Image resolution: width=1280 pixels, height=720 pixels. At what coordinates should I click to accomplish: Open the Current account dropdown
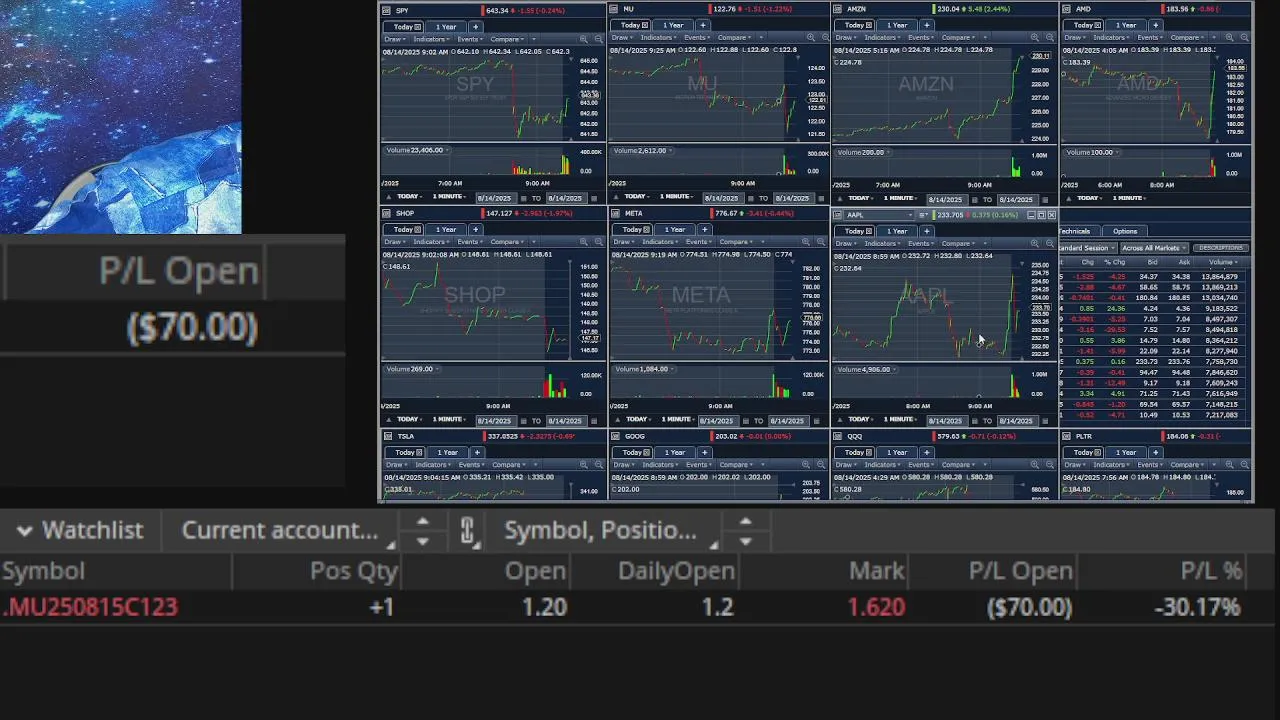287,531
